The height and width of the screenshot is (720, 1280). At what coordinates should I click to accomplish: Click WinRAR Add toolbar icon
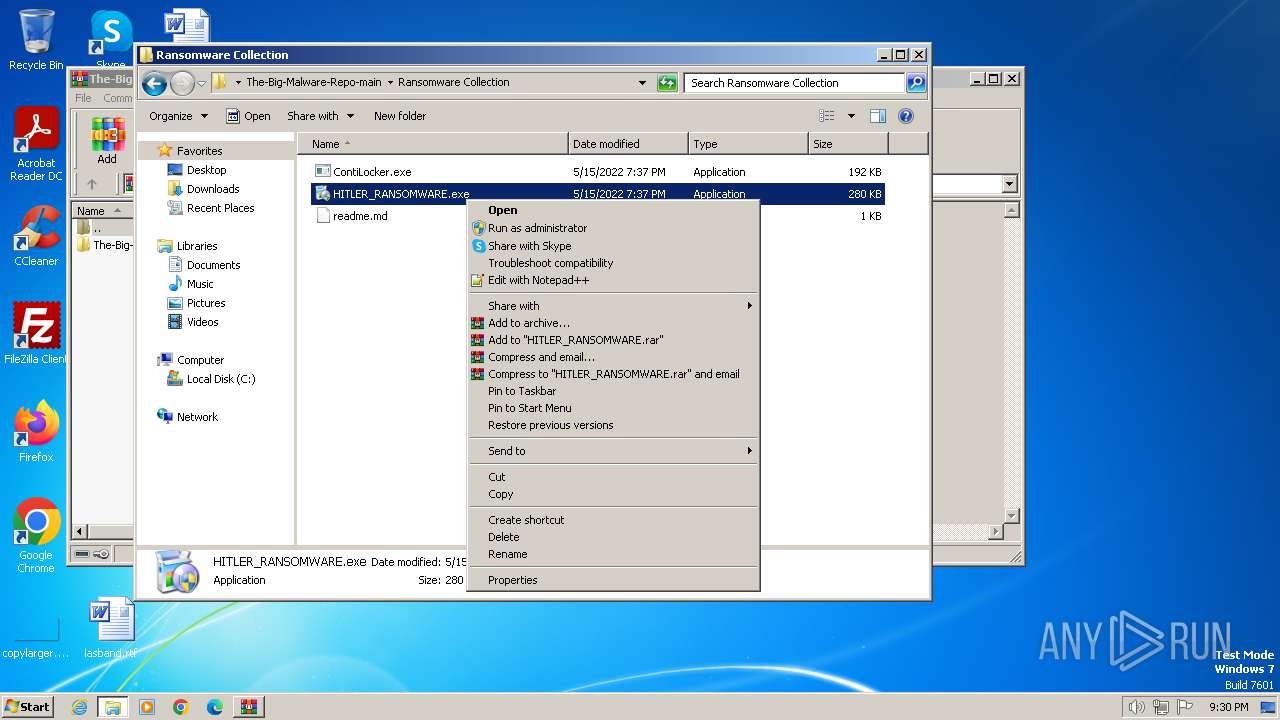point(107,140)
